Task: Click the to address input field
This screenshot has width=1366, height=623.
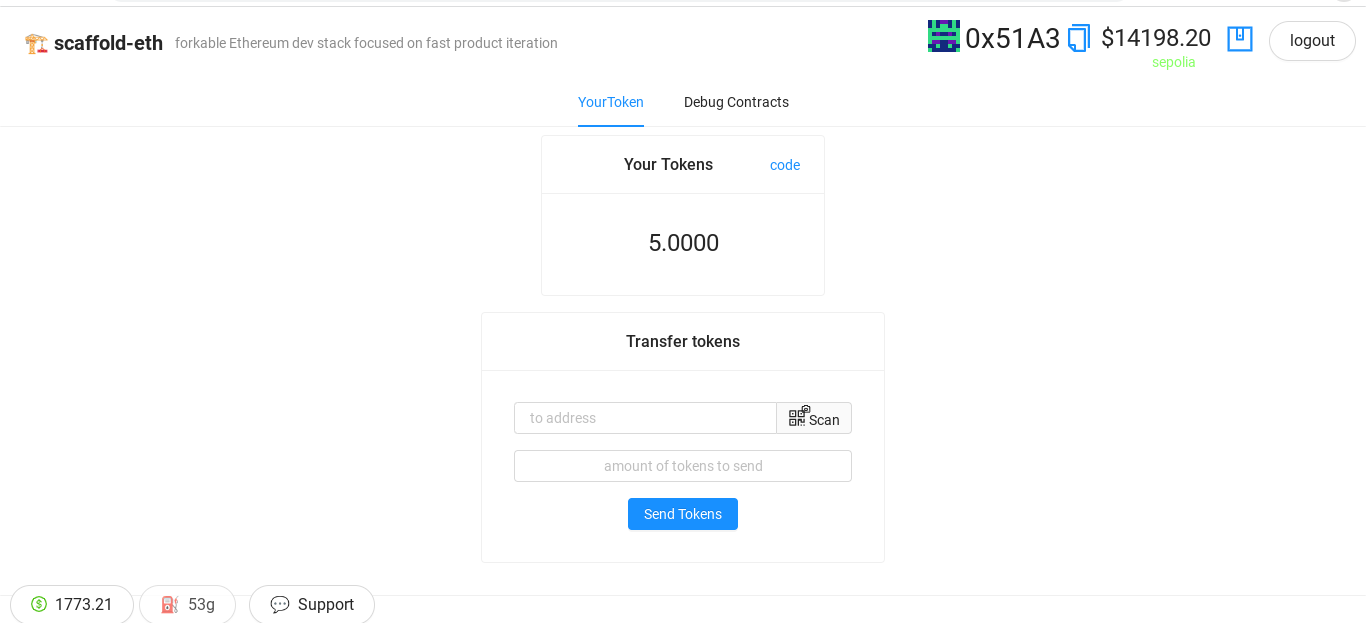Action: point(645,418)
